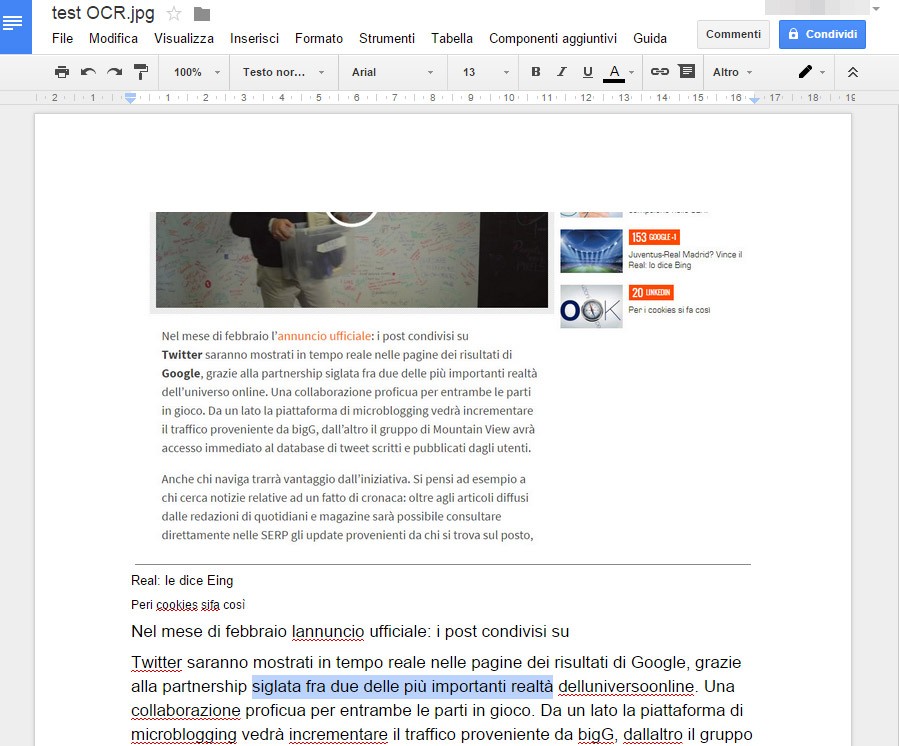The height and width of the screenshot is (746, 899).
Task: Open the insert link icon
Action: pyautogui.click(x=660, y=72)
